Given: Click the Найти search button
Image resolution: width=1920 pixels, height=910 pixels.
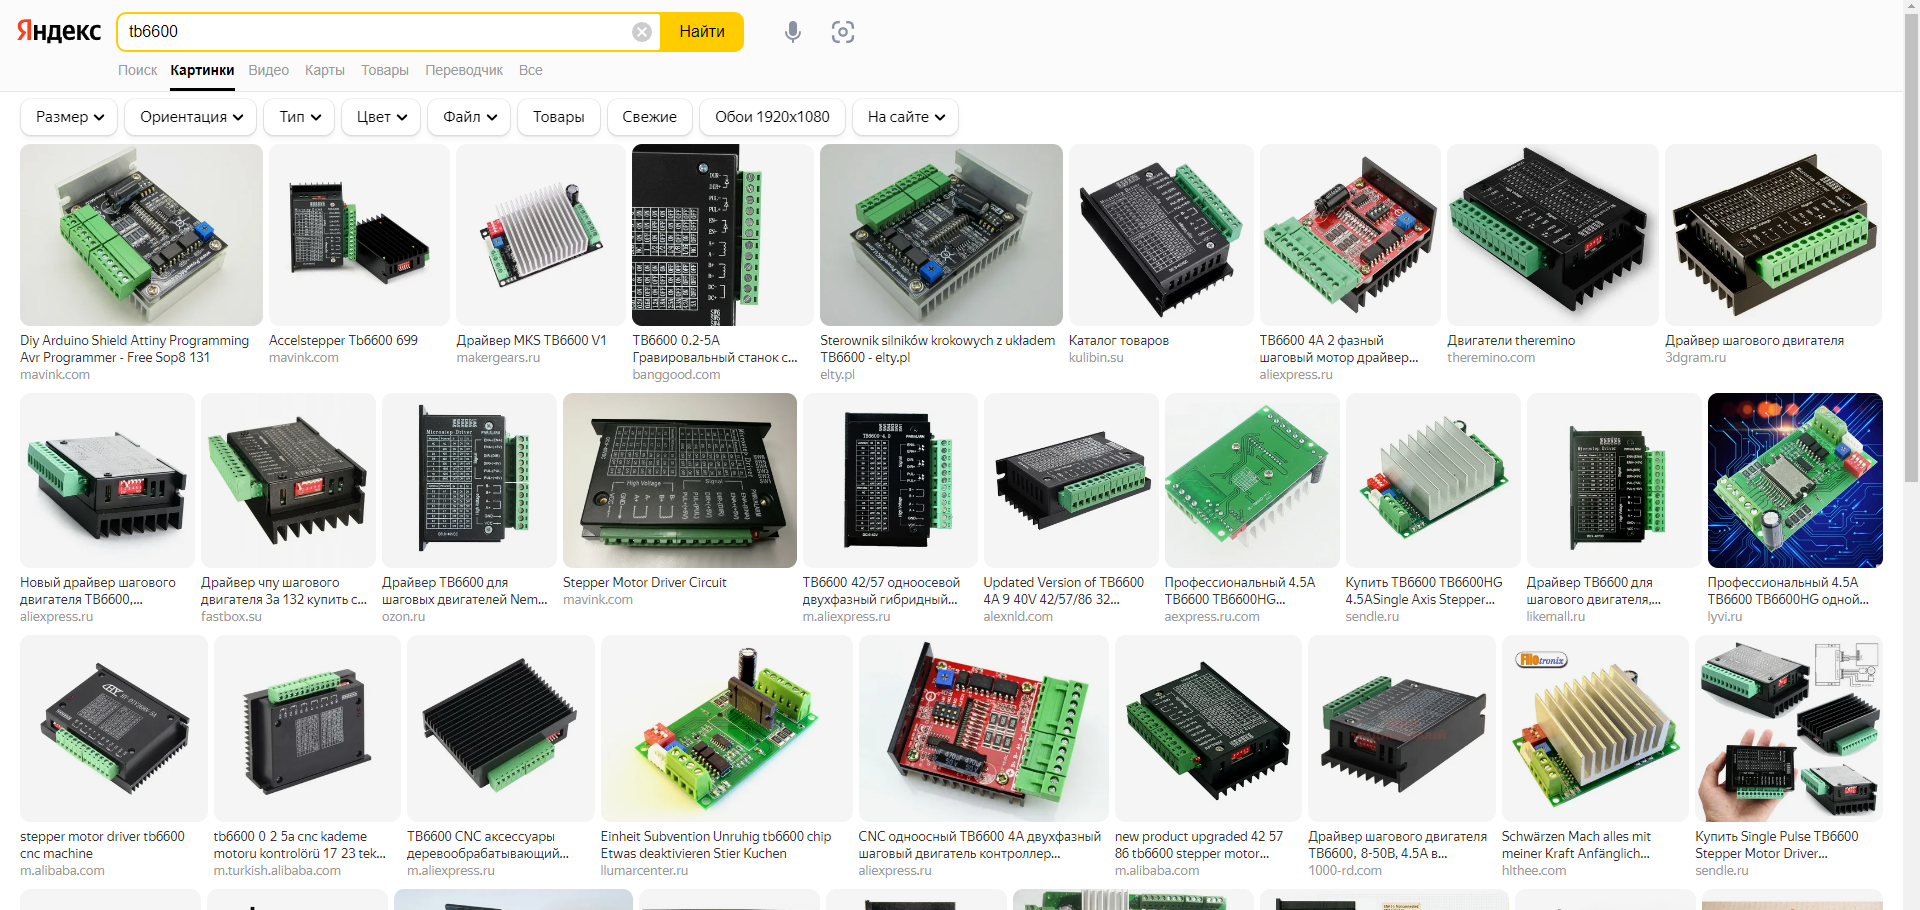Looking at the screenshot, I should (702, 32).
